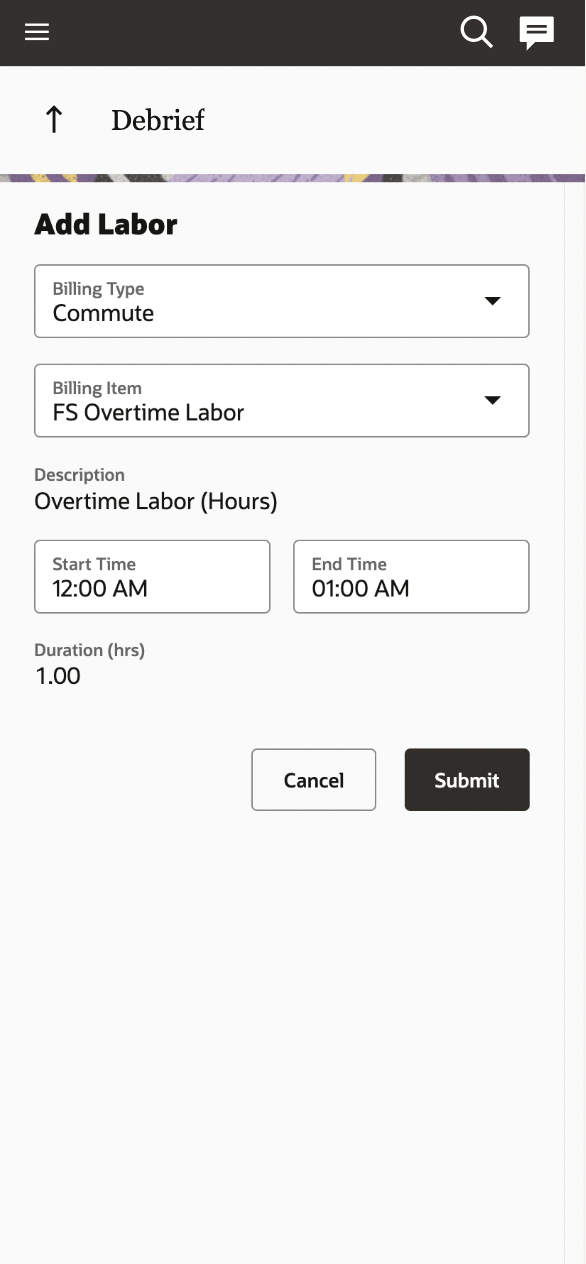Click the Duration (hrs) label
The height and width of the screenshot is (1264, 586).
click(90, 650)
